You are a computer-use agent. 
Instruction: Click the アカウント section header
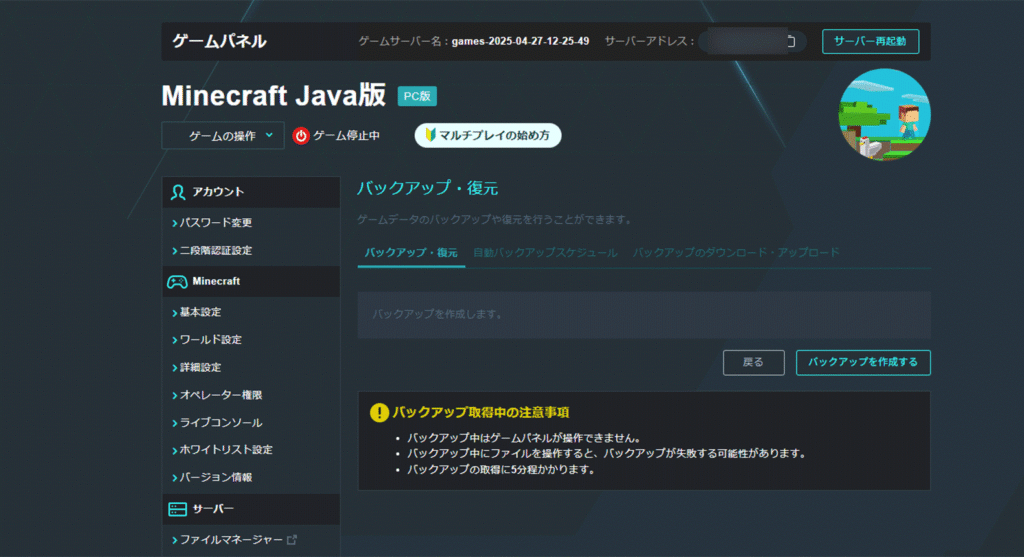click(x=251, y=192)
